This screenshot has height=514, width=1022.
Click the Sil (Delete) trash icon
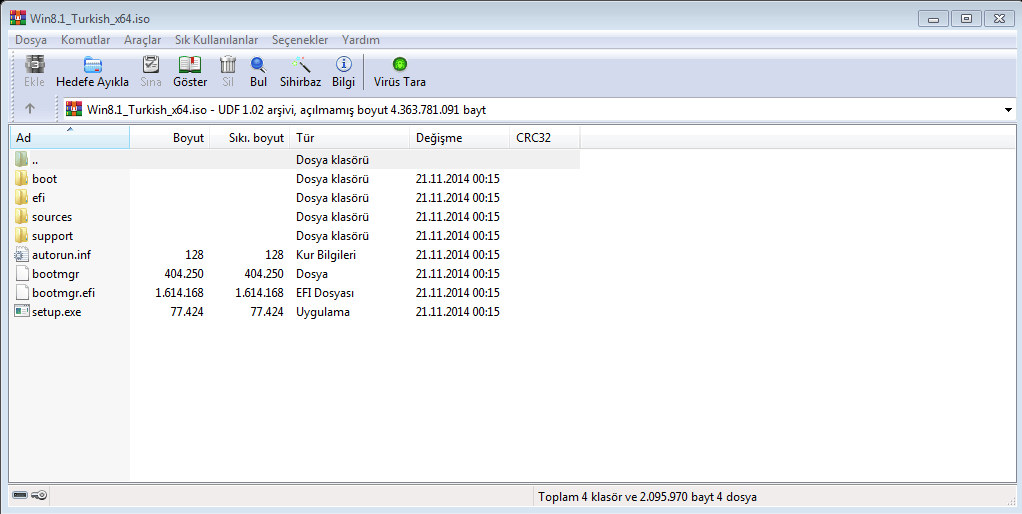point(227,64)
